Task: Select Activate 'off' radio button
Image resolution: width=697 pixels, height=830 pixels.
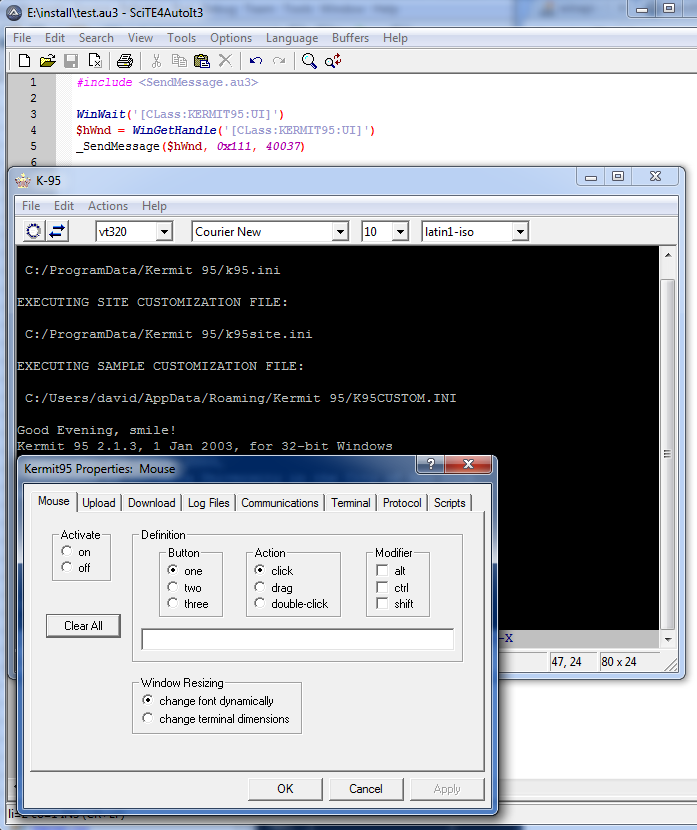Action: 66,567
